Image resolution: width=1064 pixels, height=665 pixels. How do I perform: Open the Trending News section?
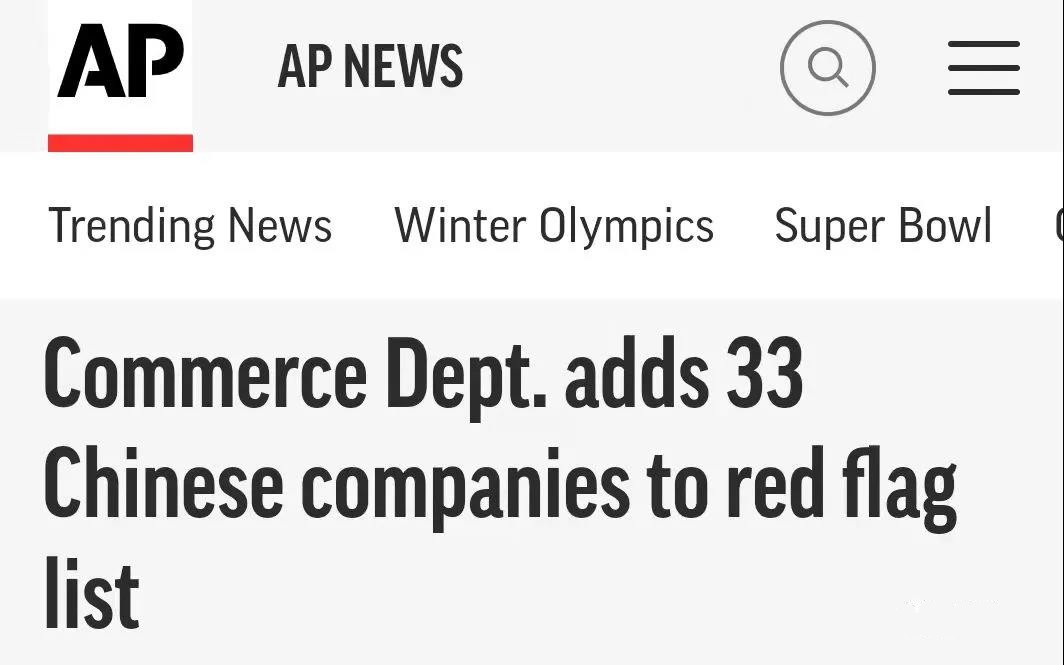(190, 226)
